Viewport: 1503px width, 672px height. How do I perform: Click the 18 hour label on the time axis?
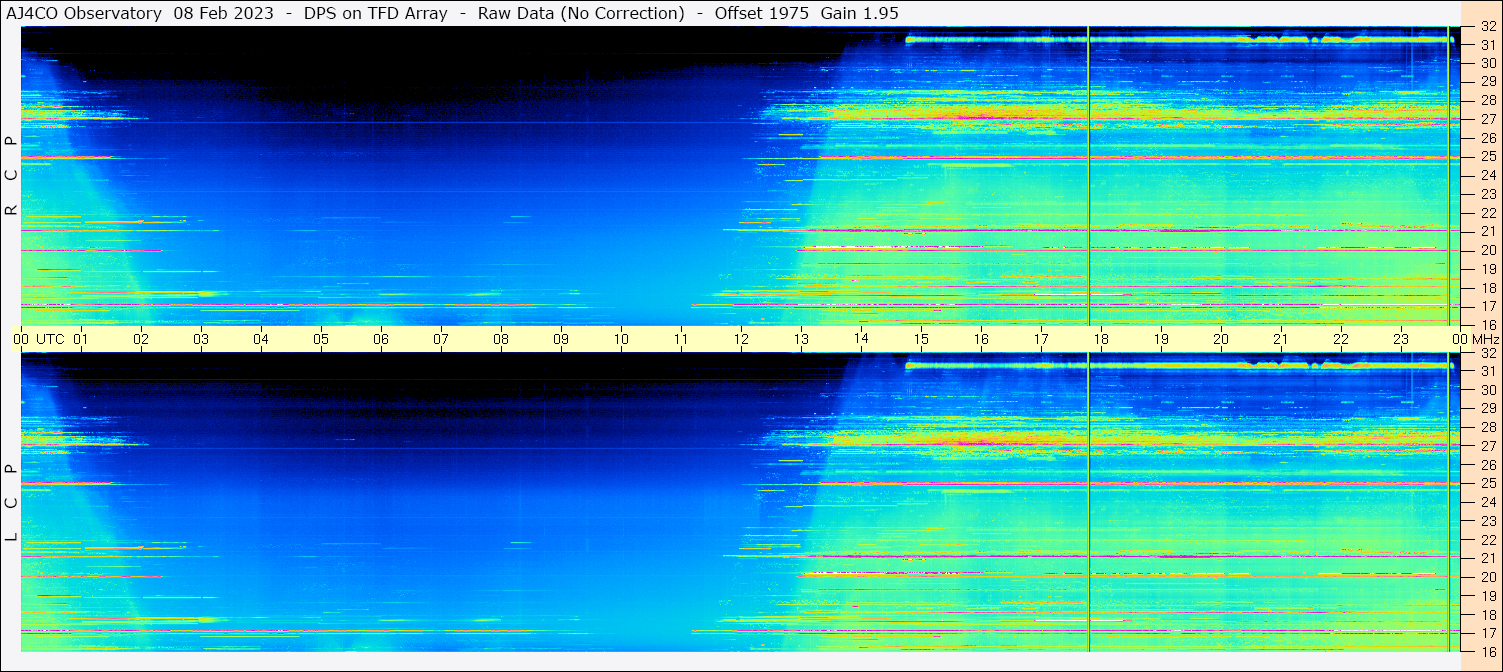1101,339
